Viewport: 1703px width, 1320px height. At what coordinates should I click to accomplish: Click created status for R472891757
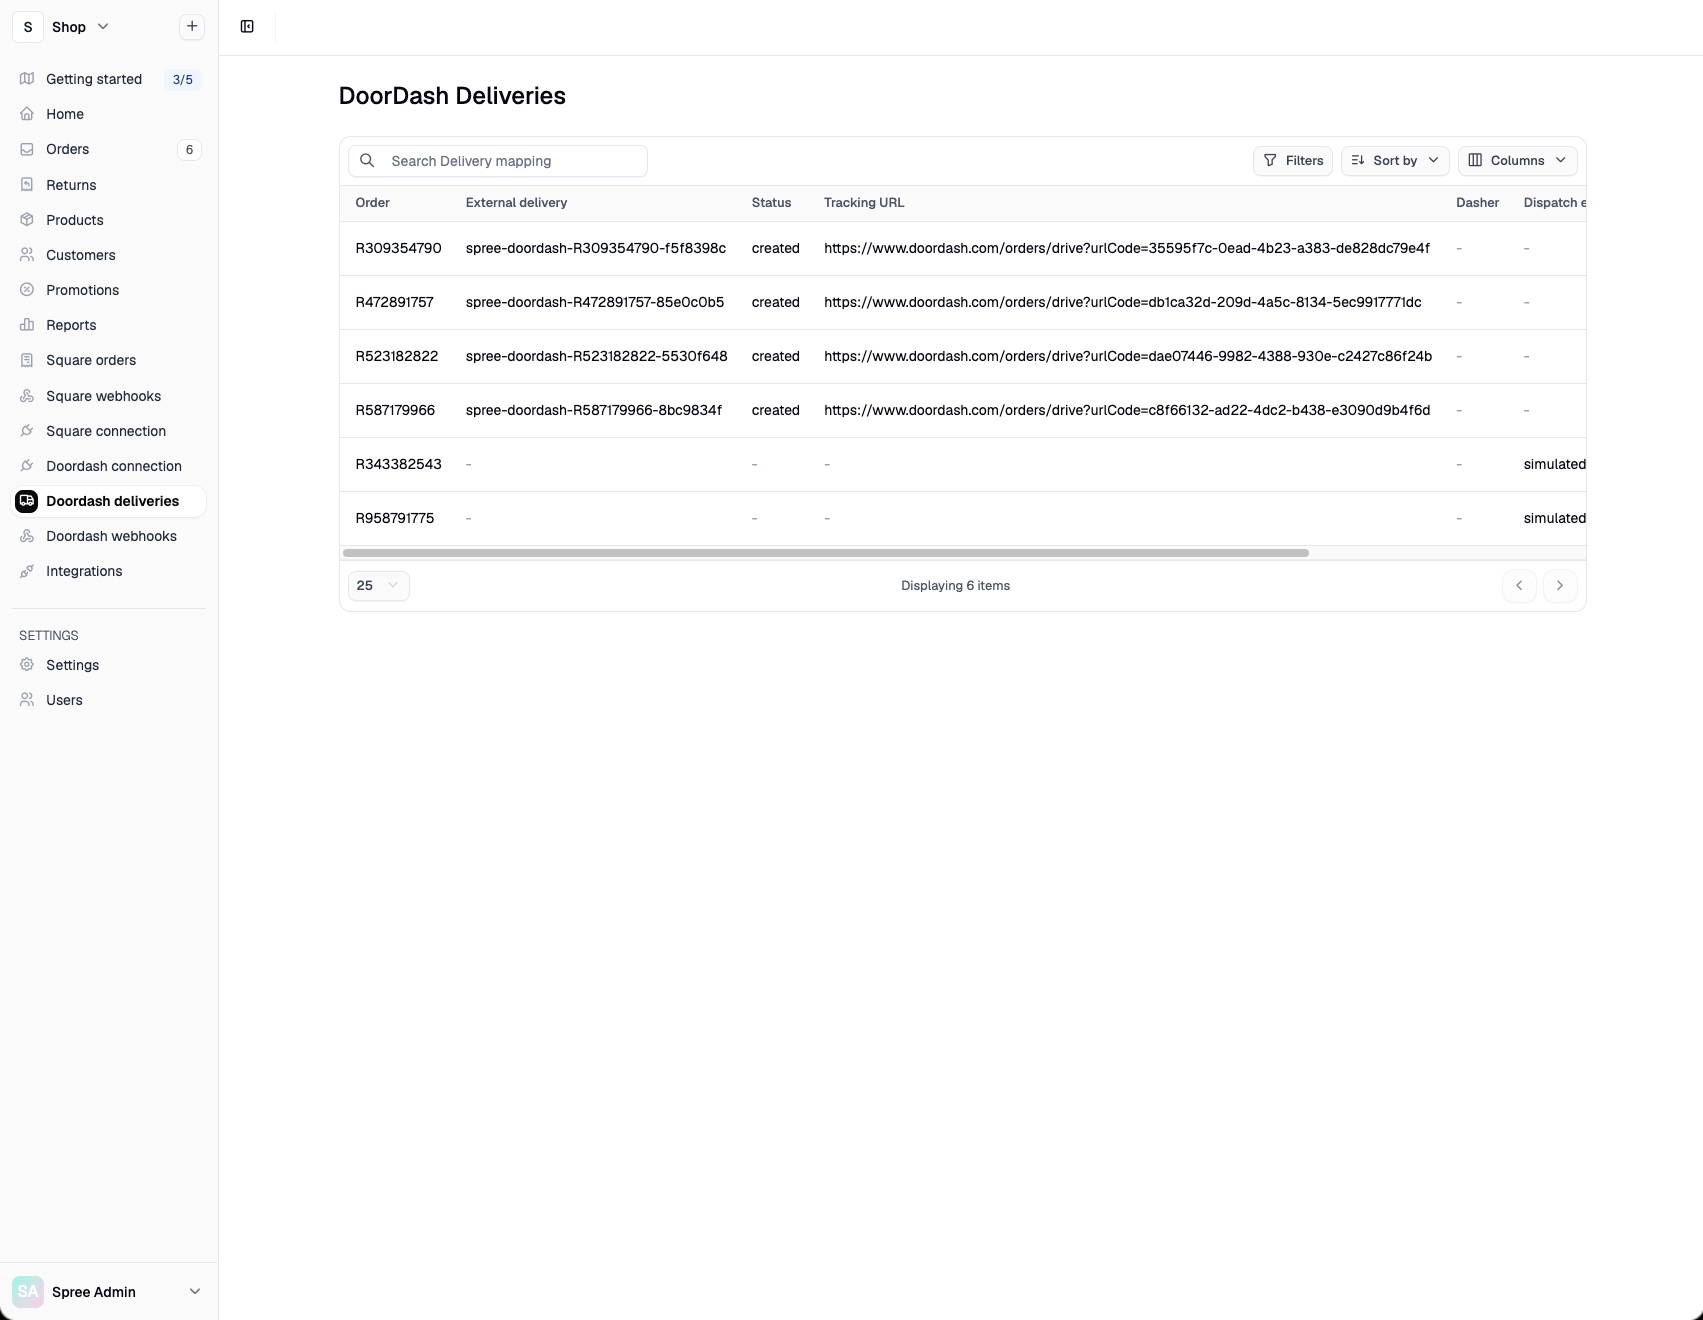(775, 302)
